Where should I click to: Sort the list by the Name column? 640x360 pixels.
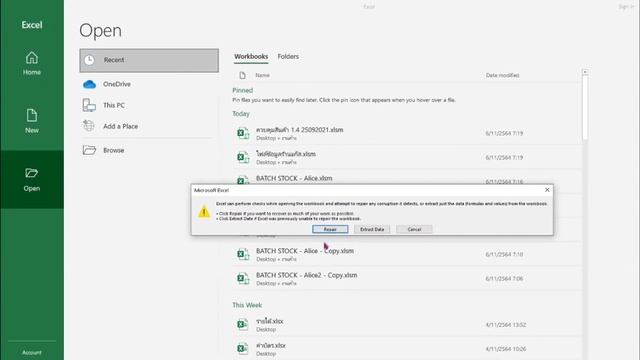coord(262,75)
